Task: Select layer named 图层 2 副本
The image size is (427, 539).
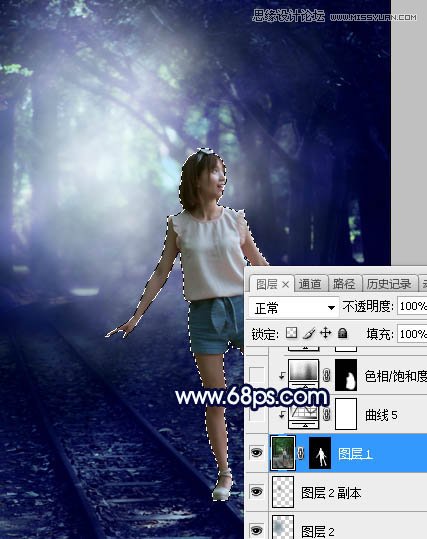Action: pyautogui.click(x=331, y=493)
